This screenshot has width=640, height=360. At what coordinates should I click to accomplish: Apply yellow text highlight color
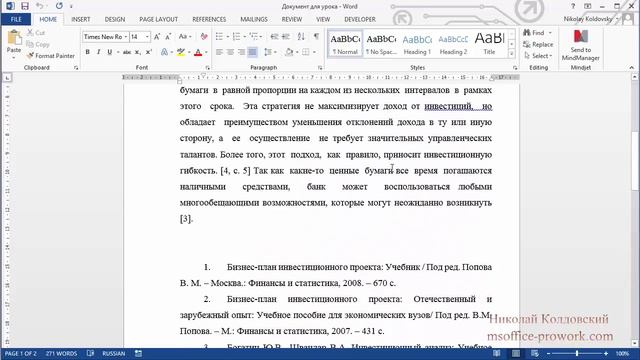(181, 52)
